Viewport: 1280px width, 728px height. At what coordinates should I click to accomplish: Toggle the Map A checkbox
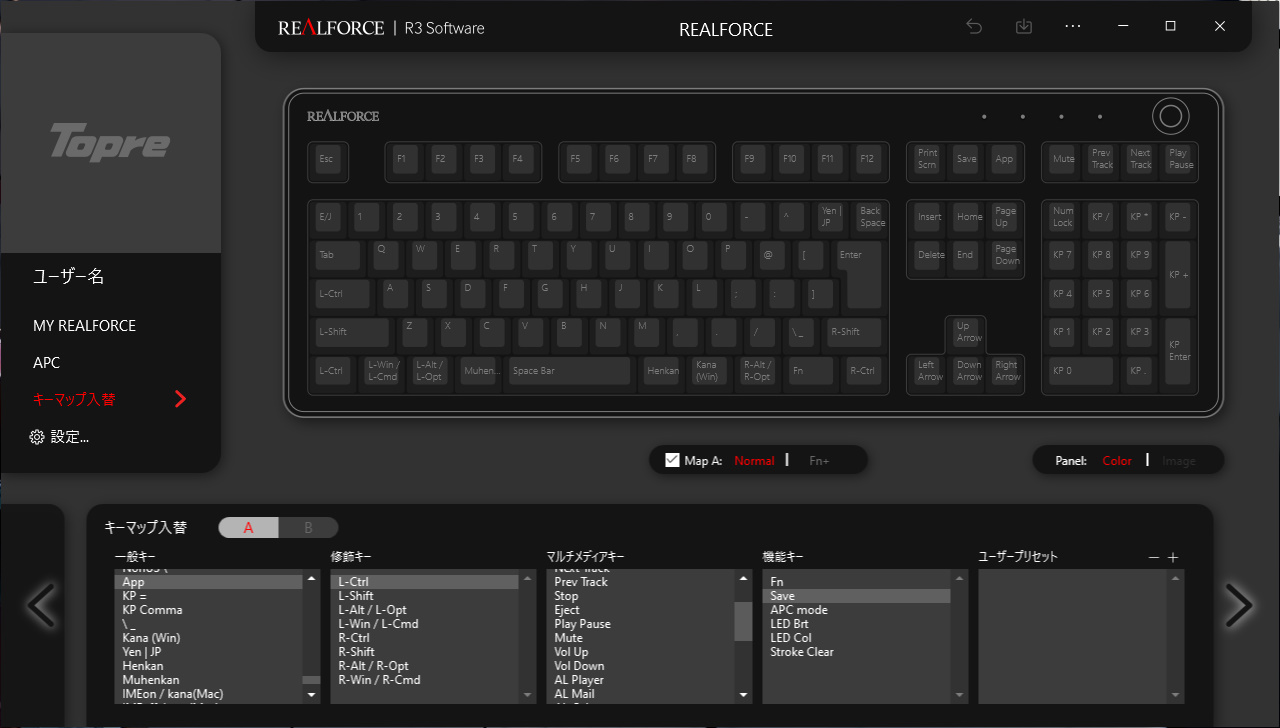(x=673, y=460)
